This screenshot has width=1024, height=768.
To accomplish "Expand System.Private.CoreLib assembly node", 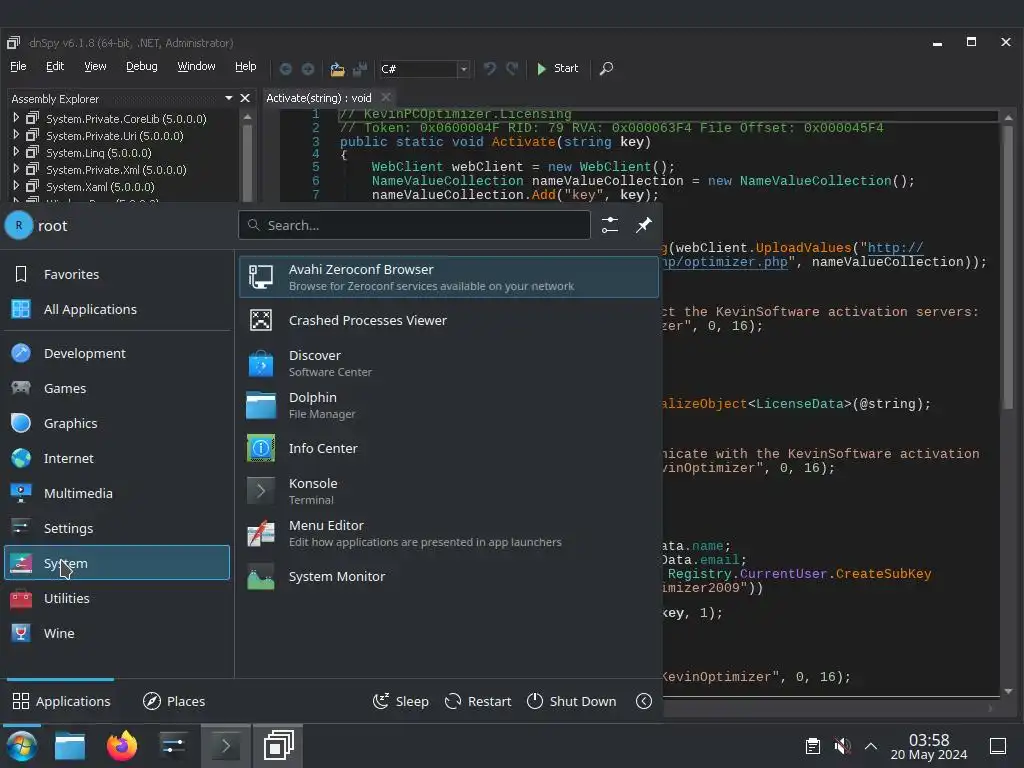I will [16, 118].
